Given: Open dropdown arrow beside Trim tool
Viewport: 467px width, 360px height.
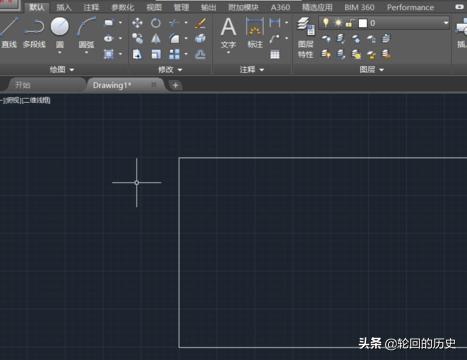Looking at the screenshot, I should 186,23.
